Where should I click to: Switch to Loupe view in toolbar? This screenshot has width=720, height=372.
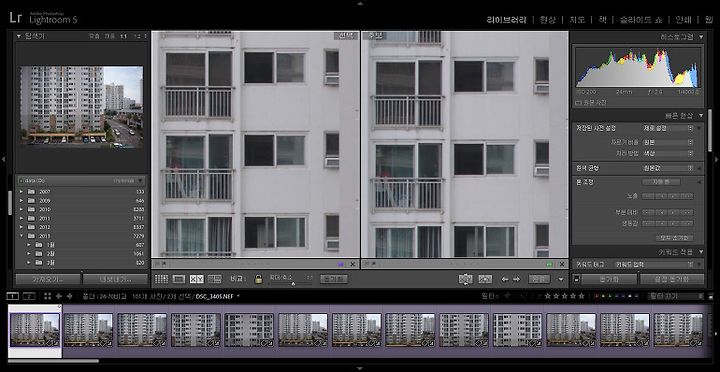click(179, 279)
